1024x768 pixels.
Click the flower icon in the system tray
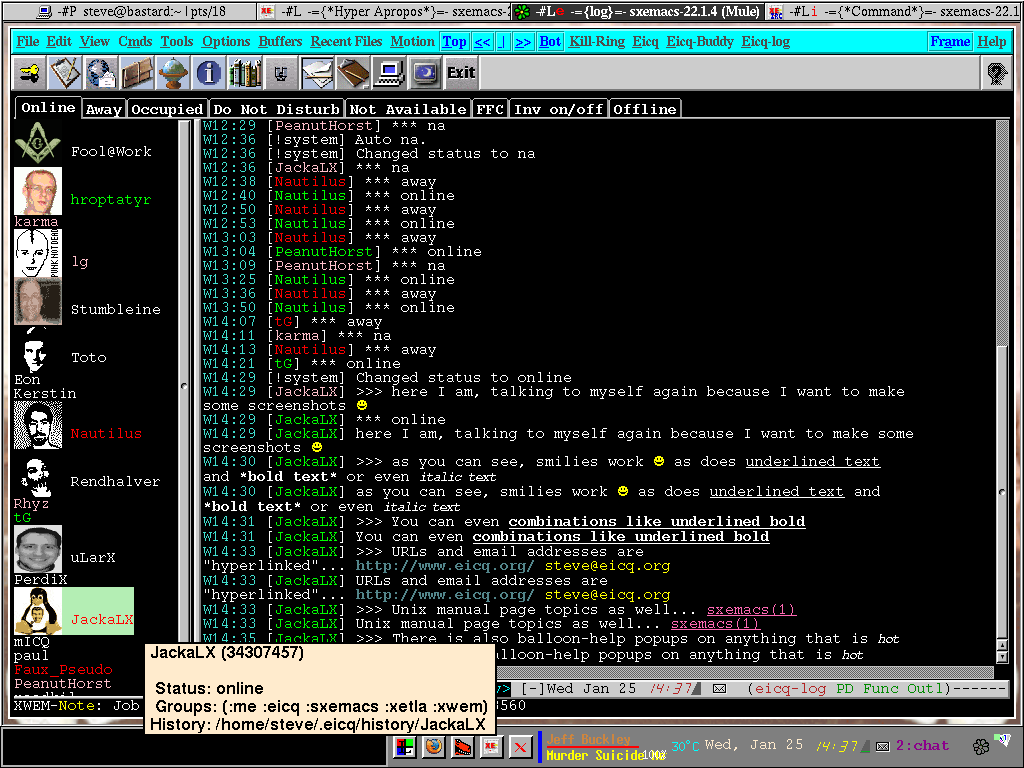click(980, 746)
